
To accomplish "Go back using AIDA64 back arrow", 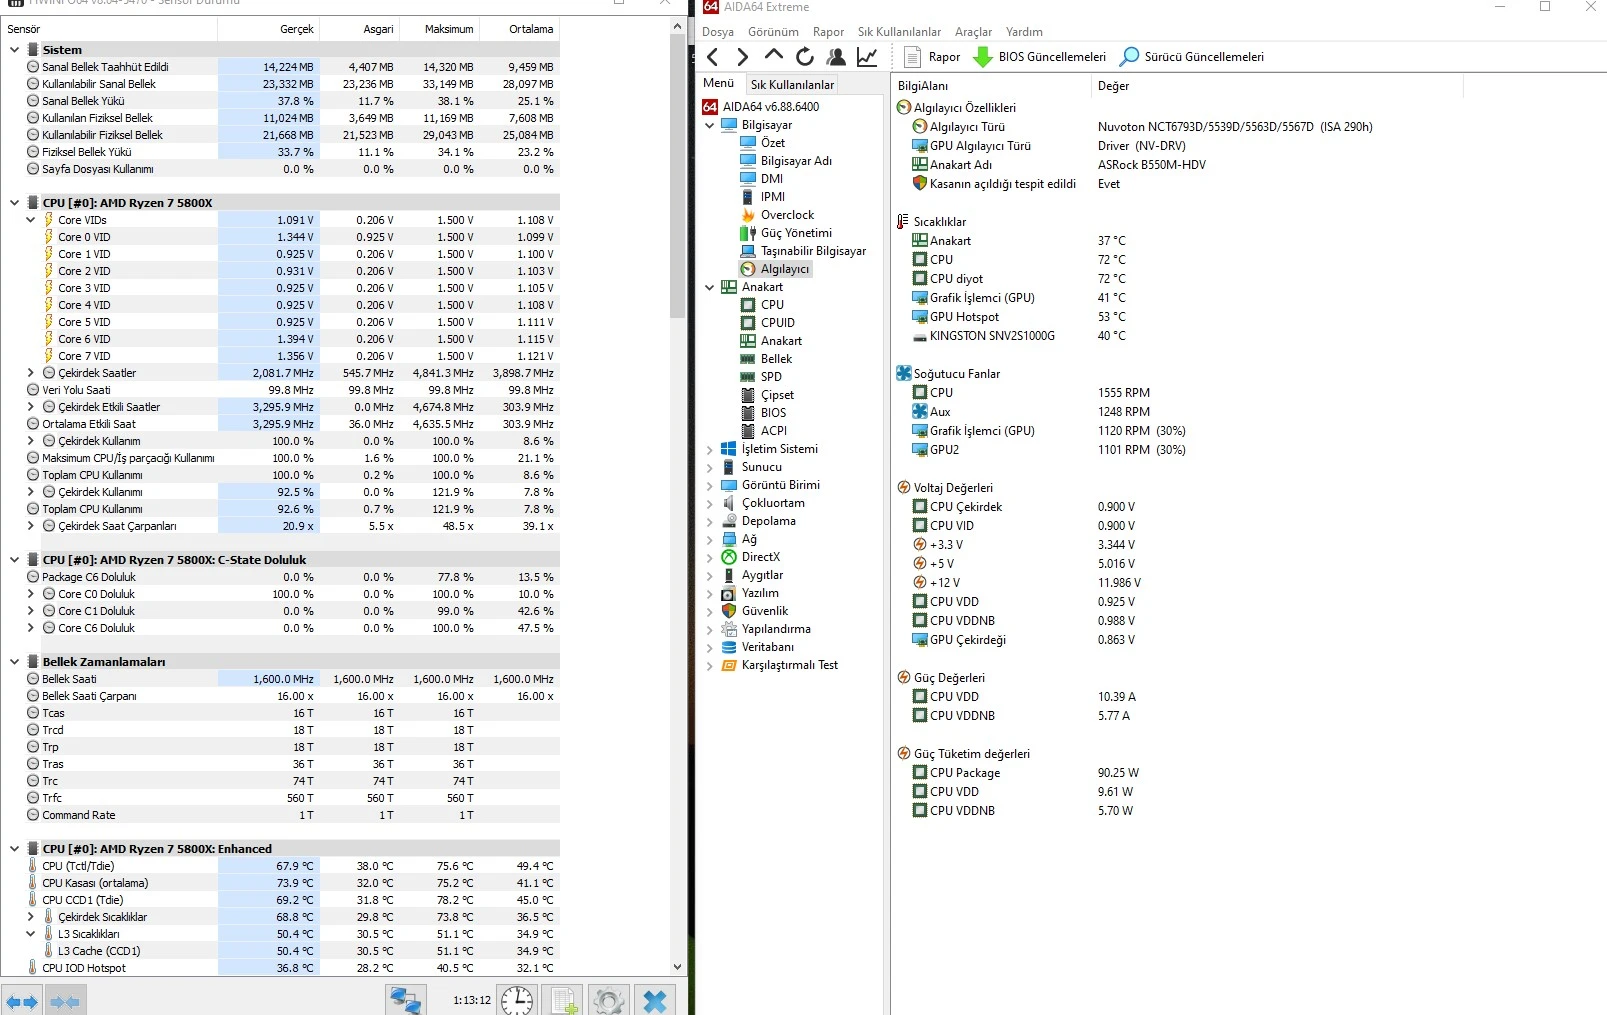I will [713, 57].
